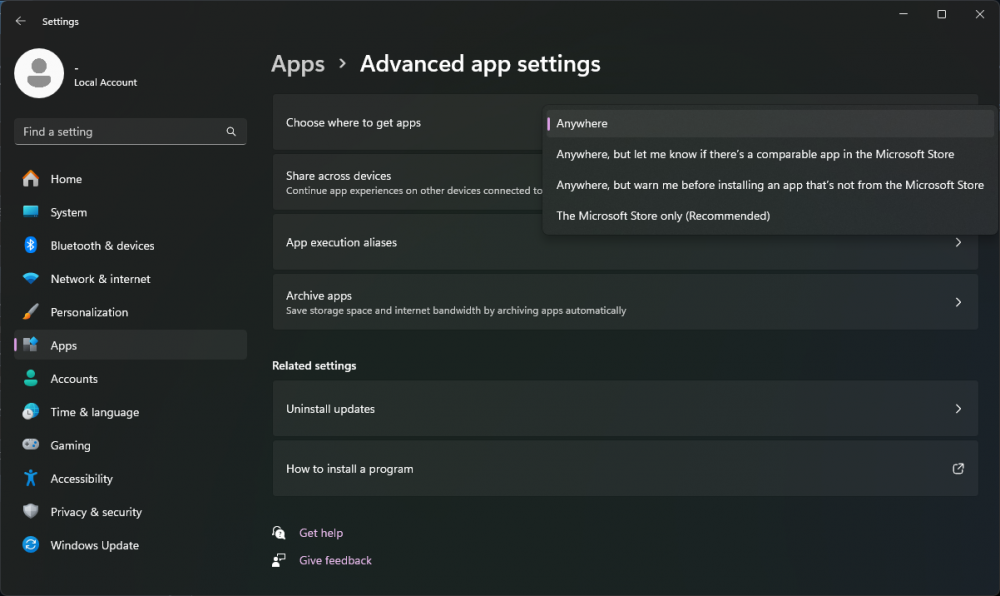Click the Personalization paintbrush icon
Image resolution: width=1000 pixels, height=596 pixels.
coord(31,312)
